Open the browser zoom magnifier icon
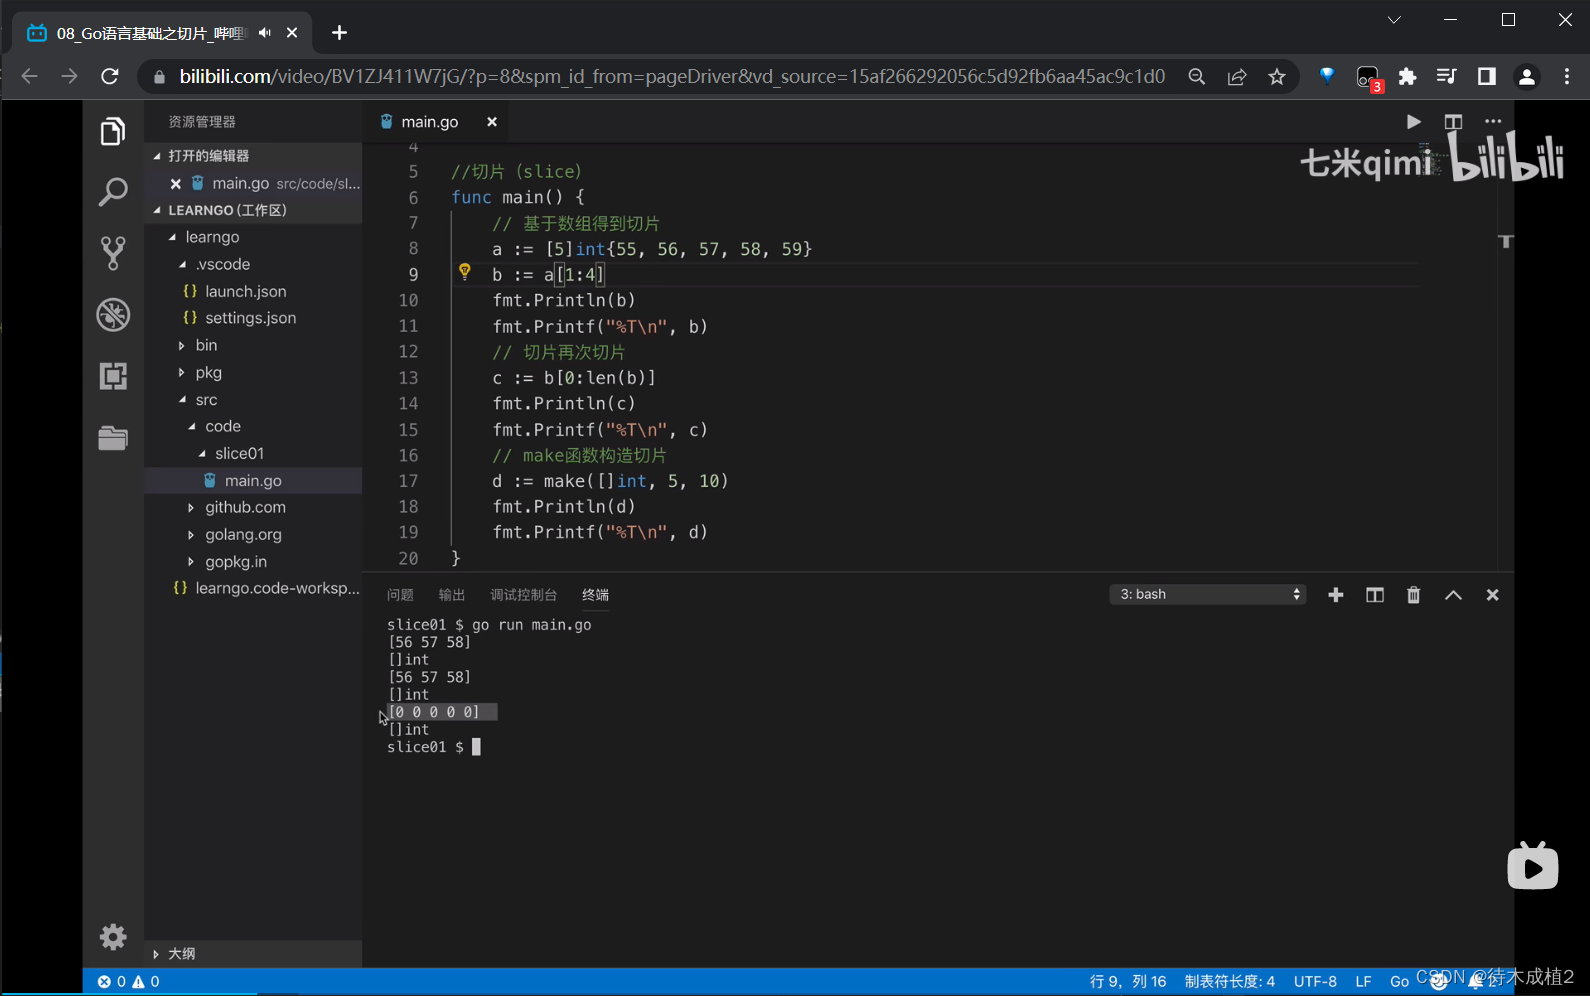 point(1197,77)
